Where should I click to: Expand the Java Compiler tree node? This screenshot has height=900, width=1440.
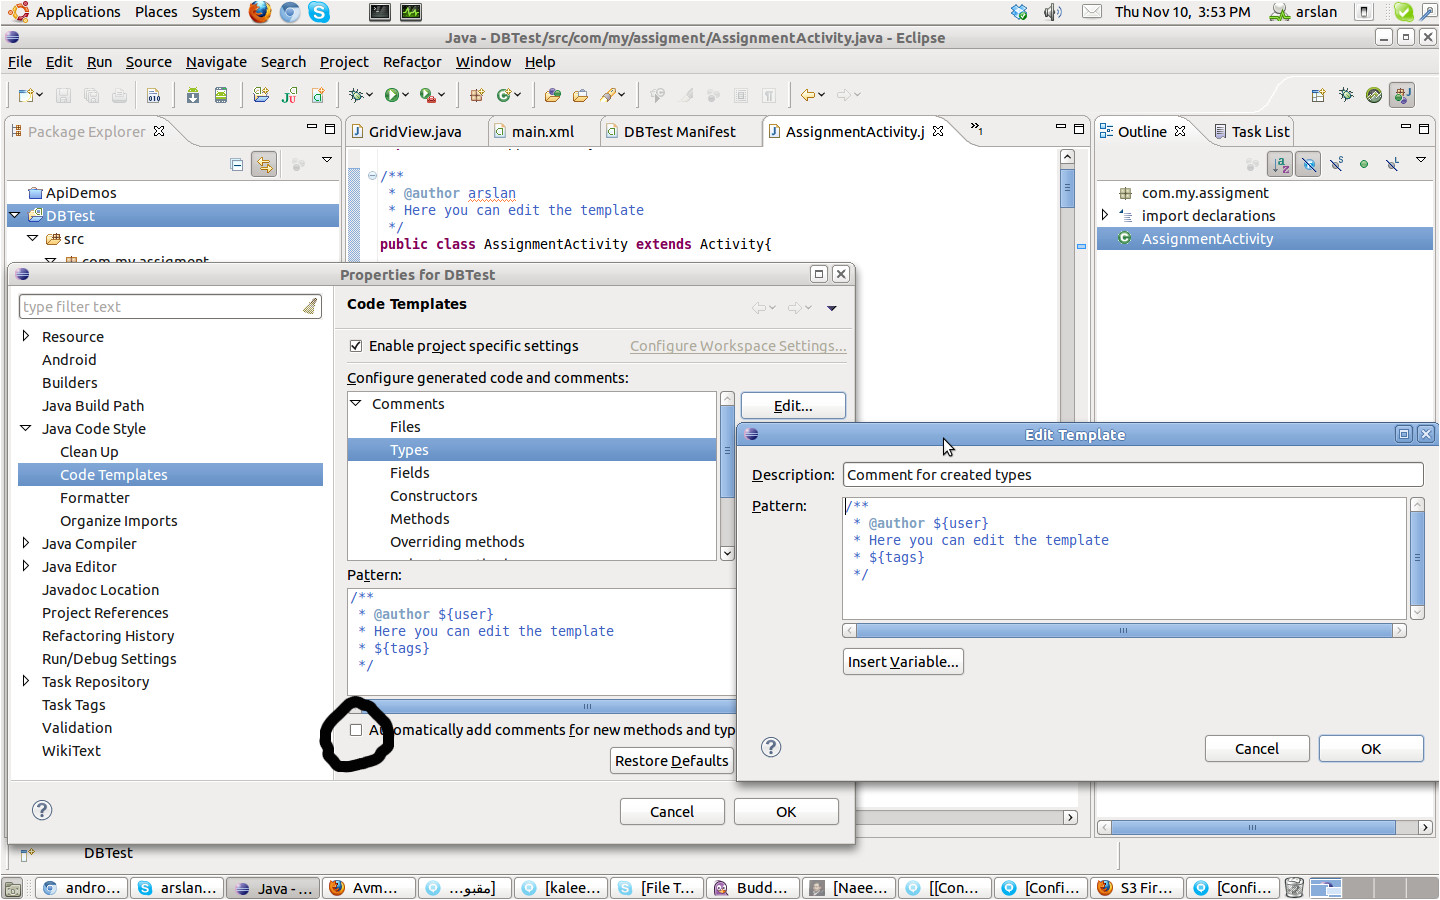point(26,543)
